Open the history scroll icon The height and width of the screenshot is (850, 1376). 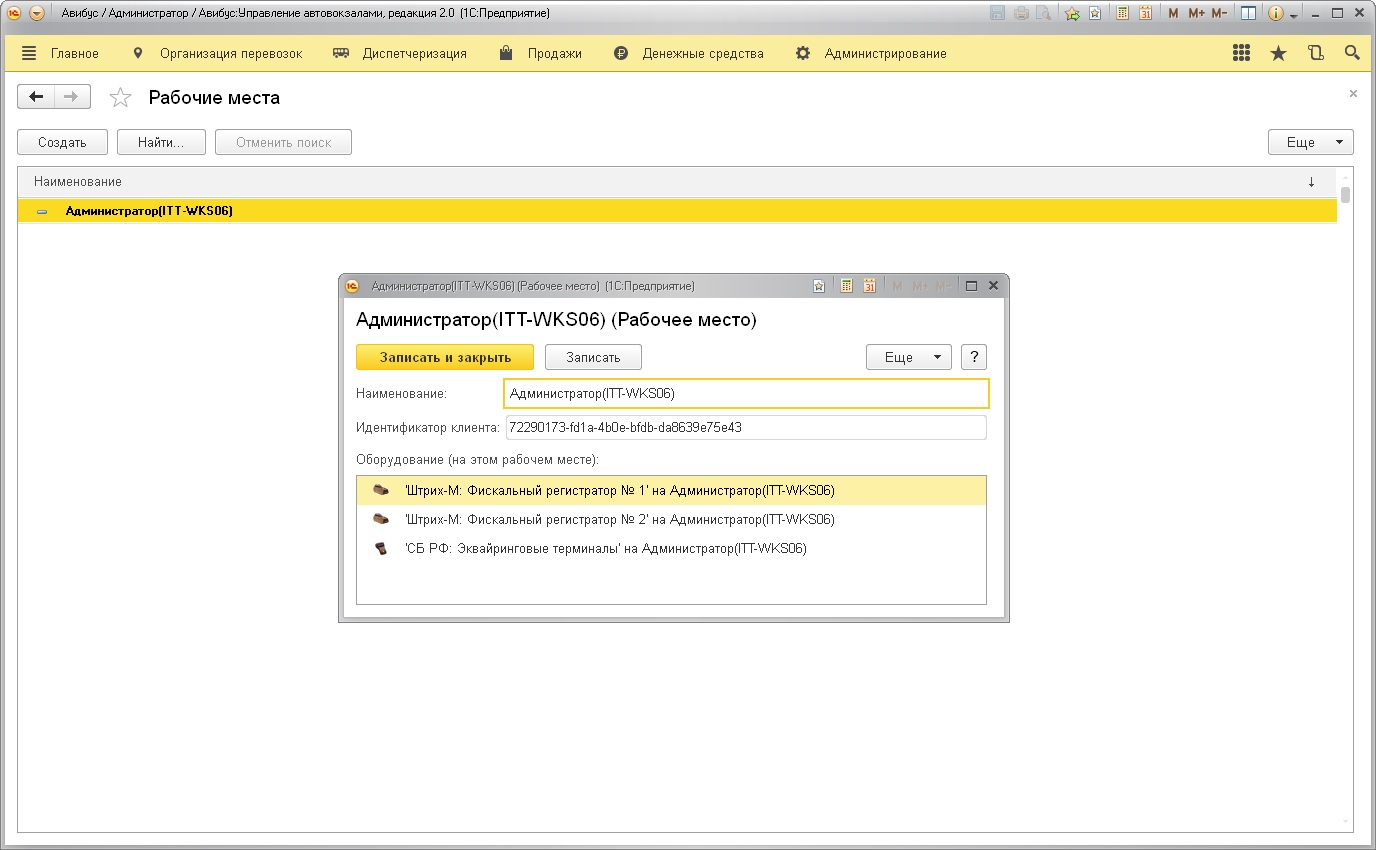(x=1315, y=54)
